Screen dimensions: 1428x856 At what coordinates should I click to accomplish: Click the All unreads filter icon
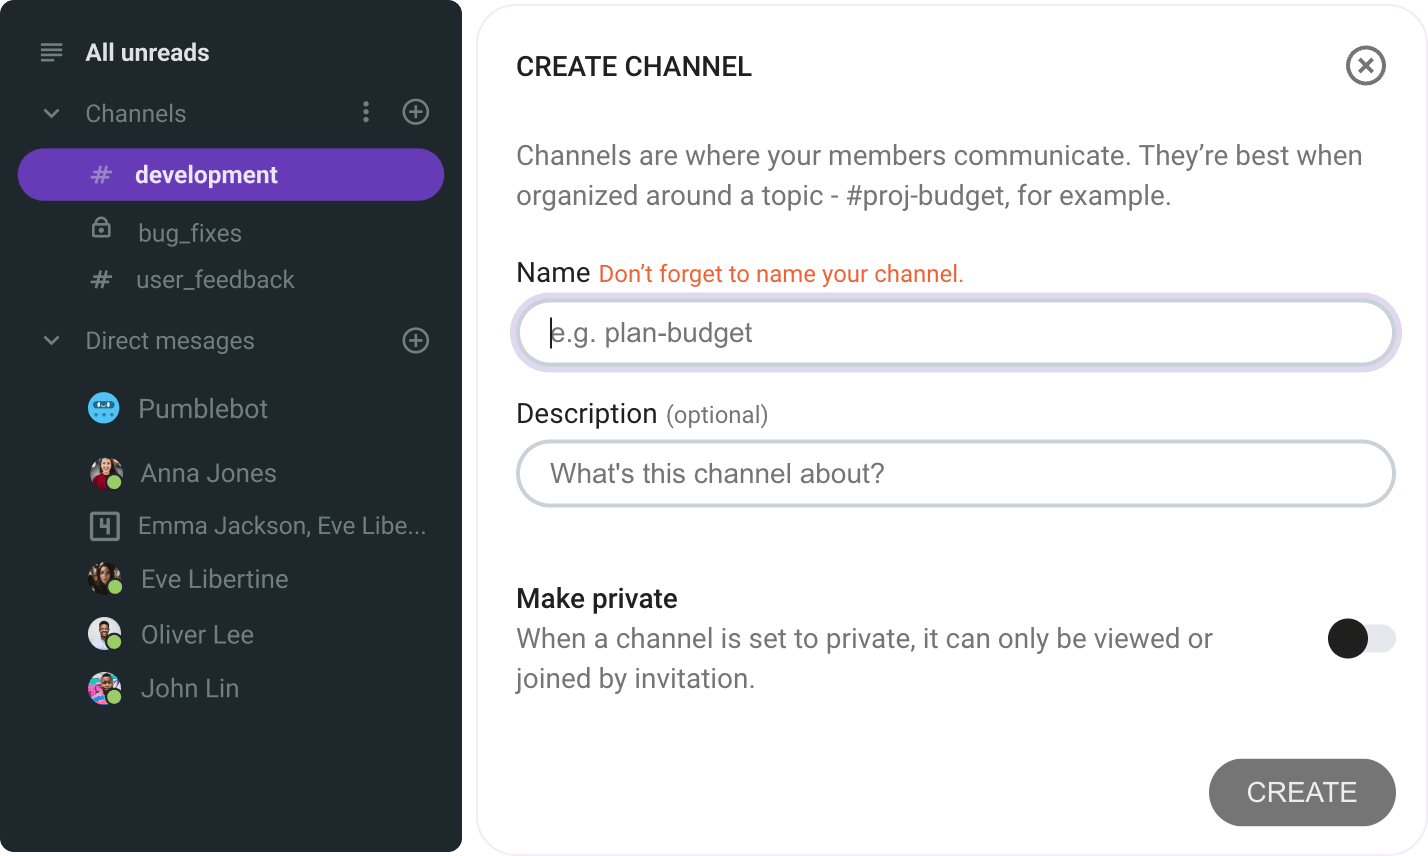51,52
